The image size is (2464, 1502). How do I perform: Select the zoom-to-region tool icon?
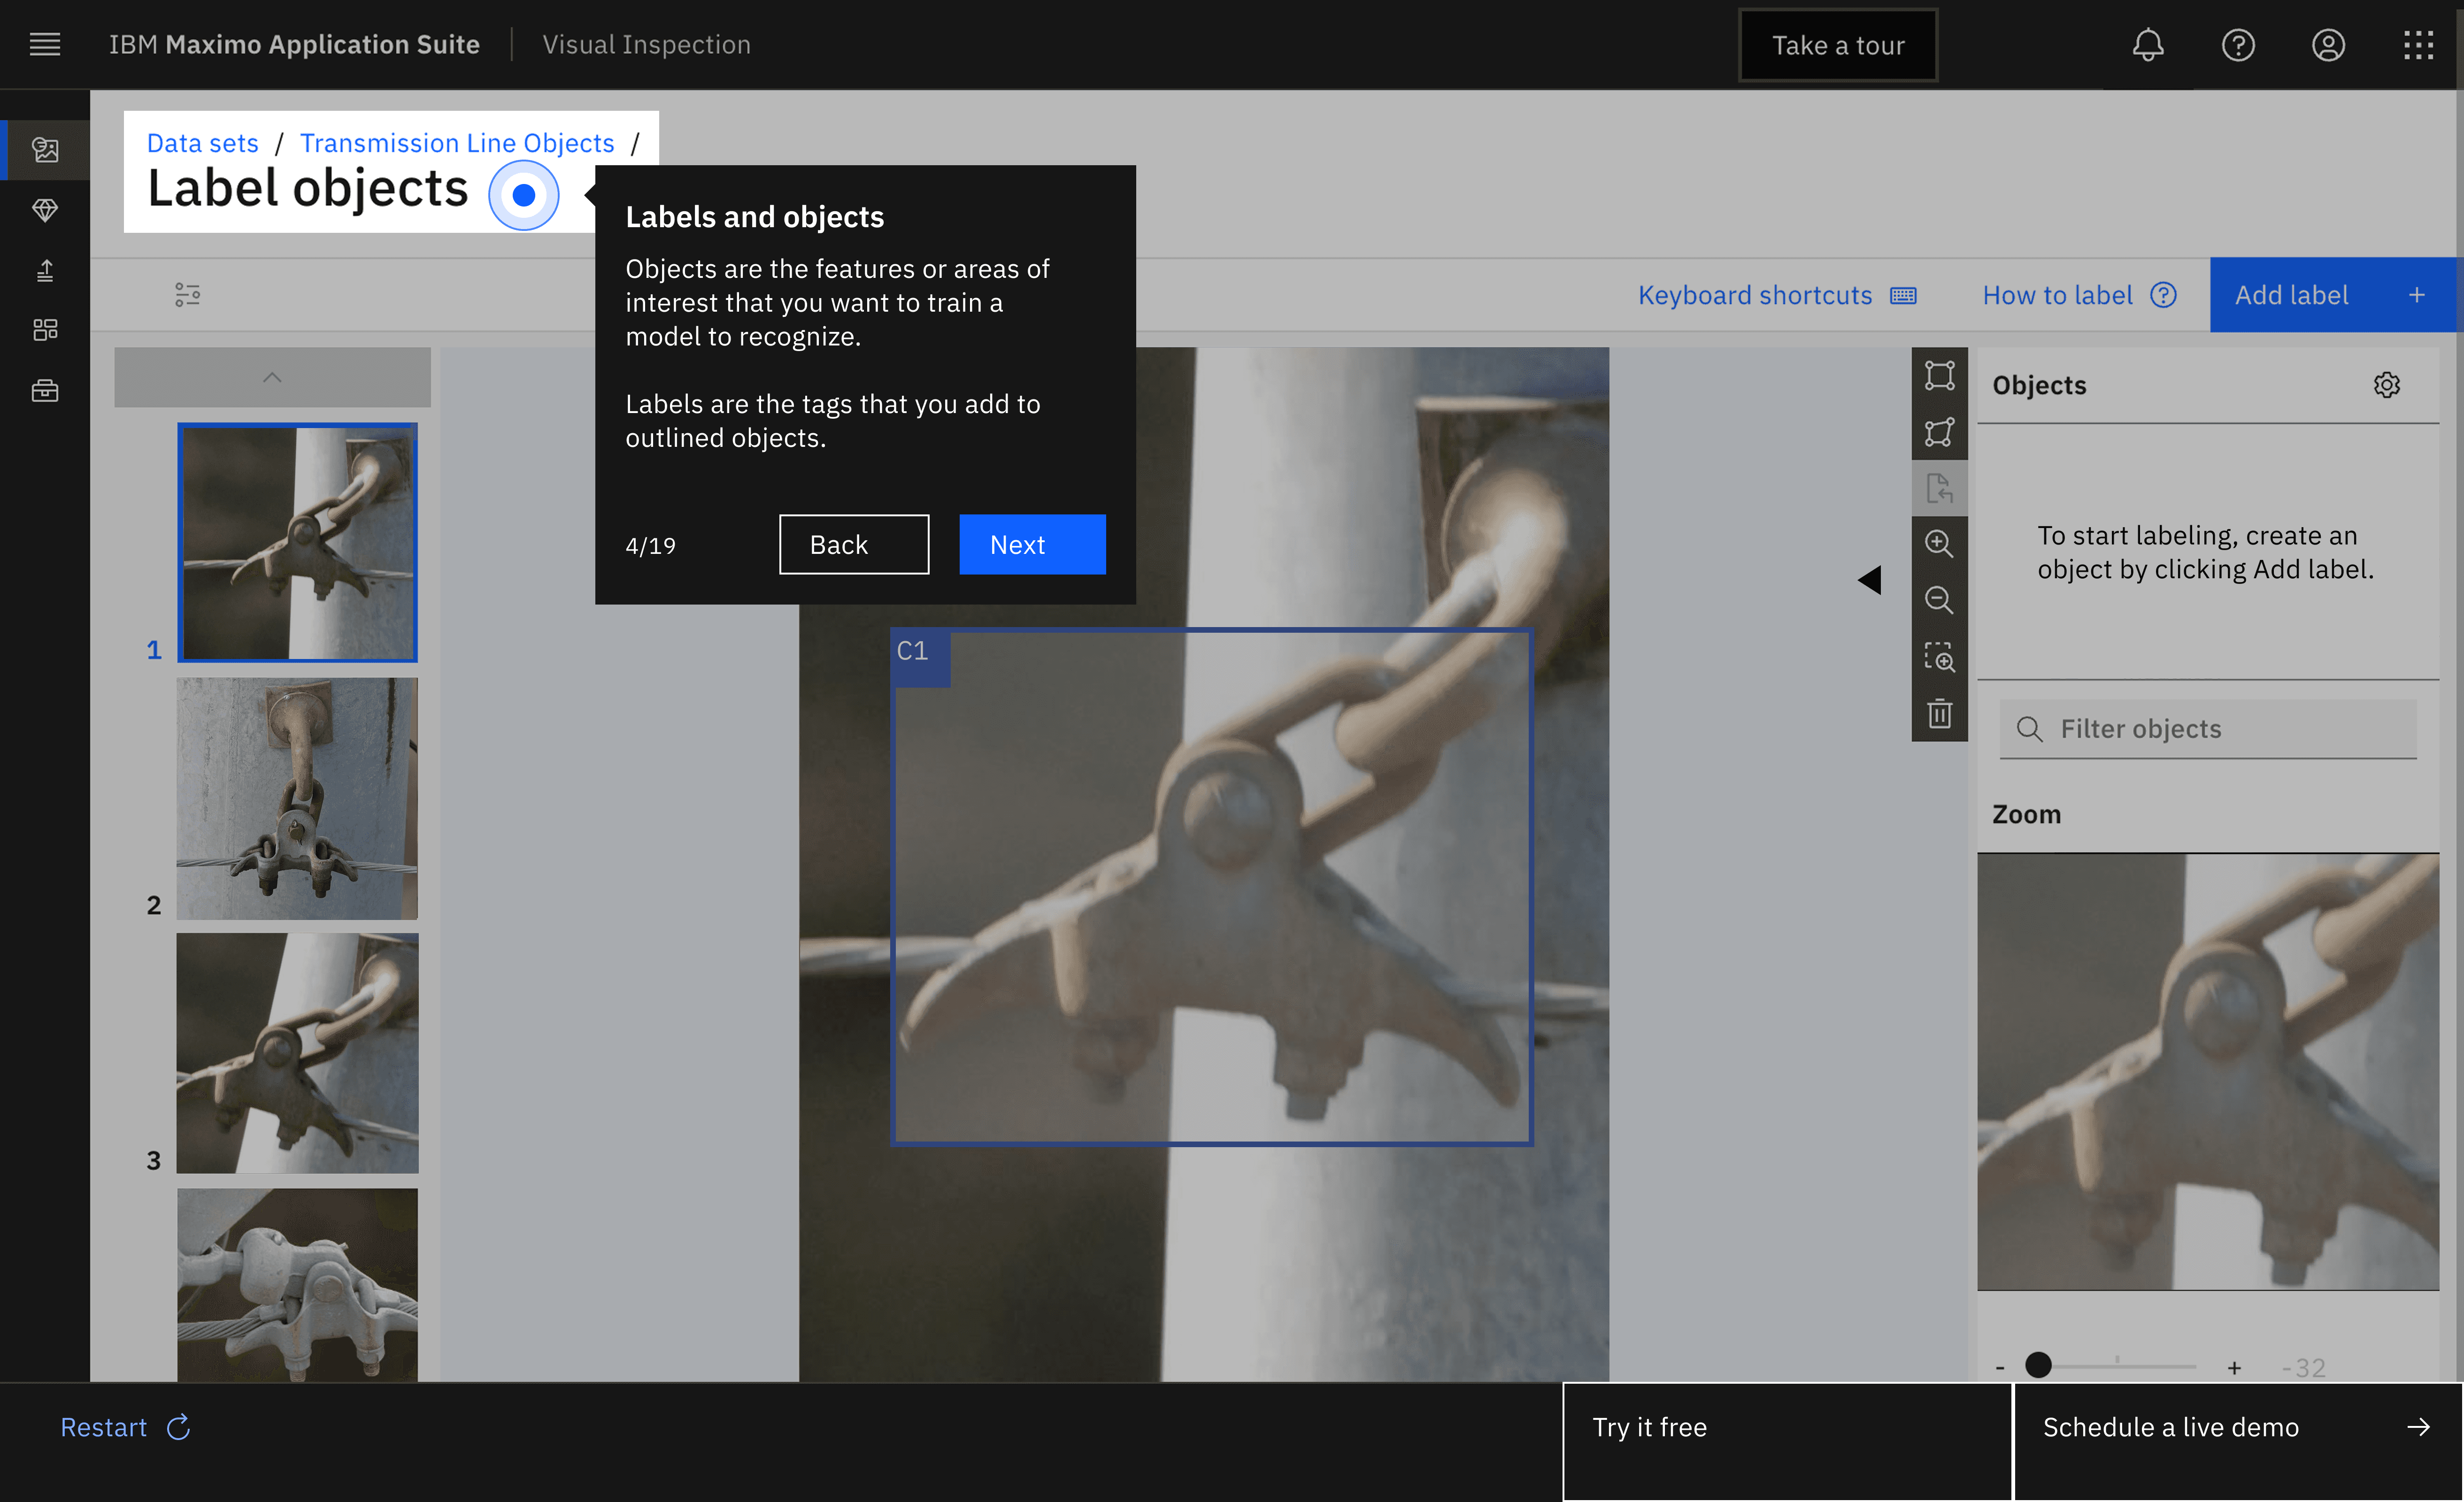click(1939, 657)
